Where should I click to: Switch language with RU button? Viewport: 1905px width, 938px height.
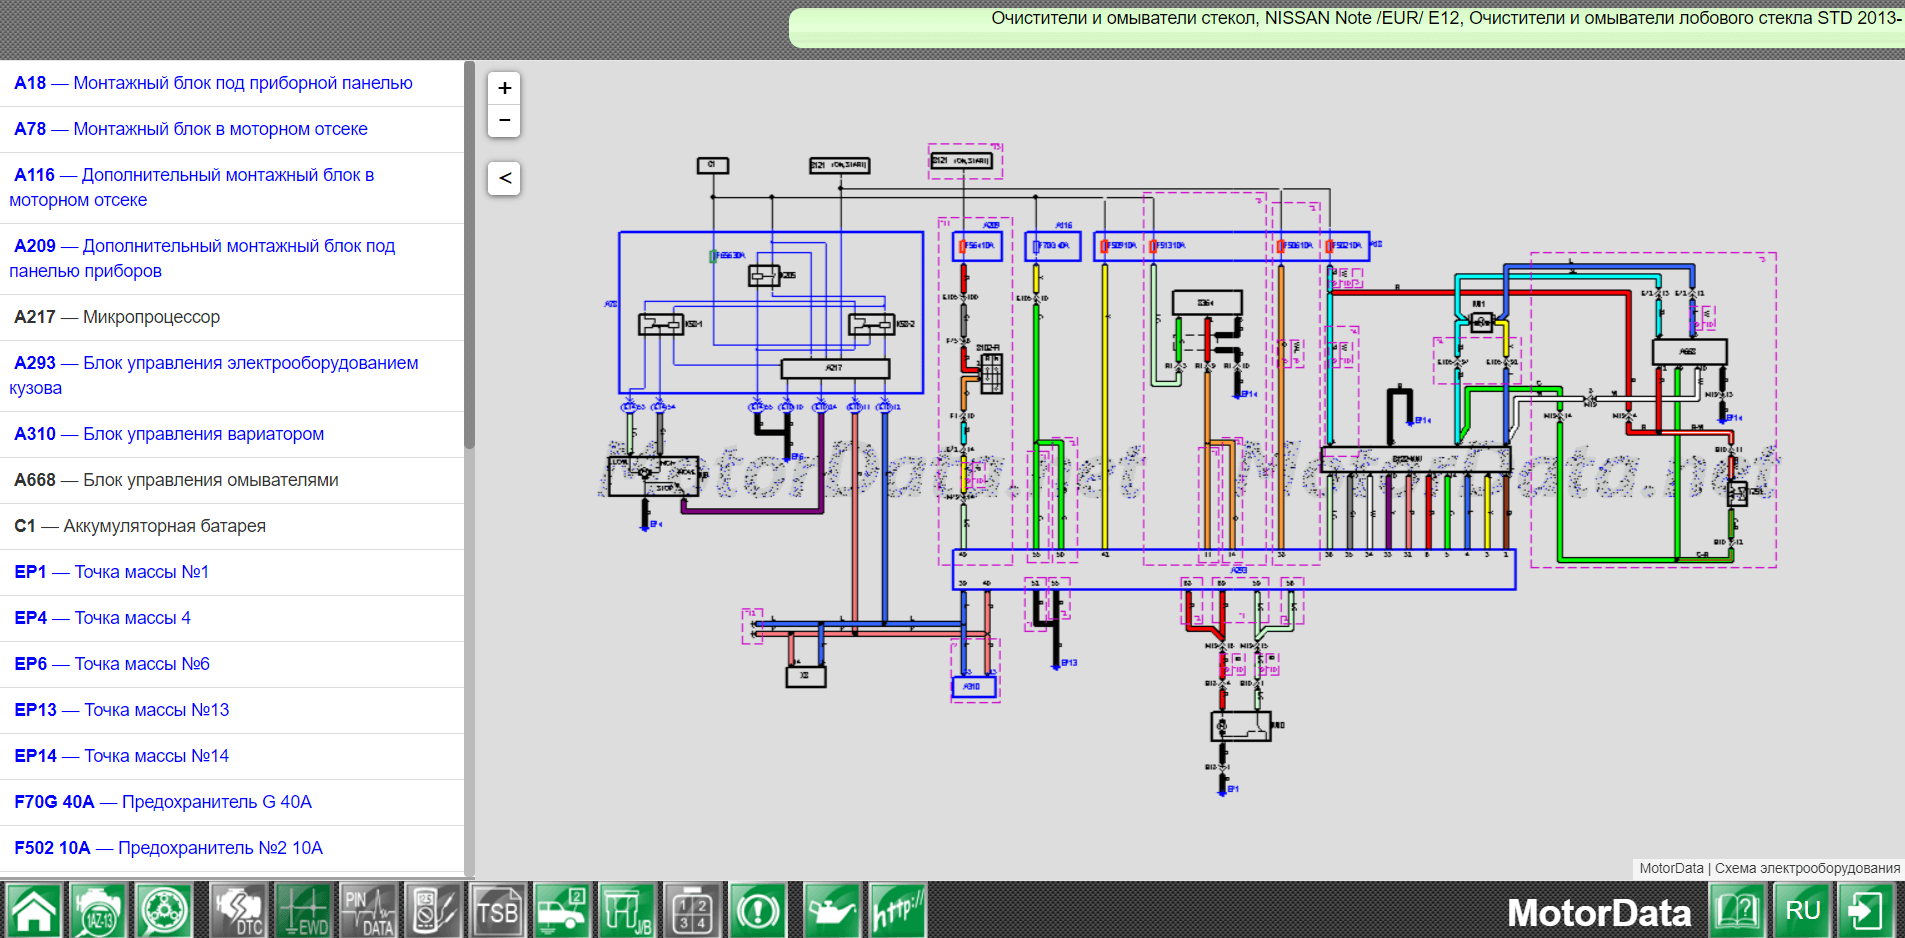tap(1802, 911)
